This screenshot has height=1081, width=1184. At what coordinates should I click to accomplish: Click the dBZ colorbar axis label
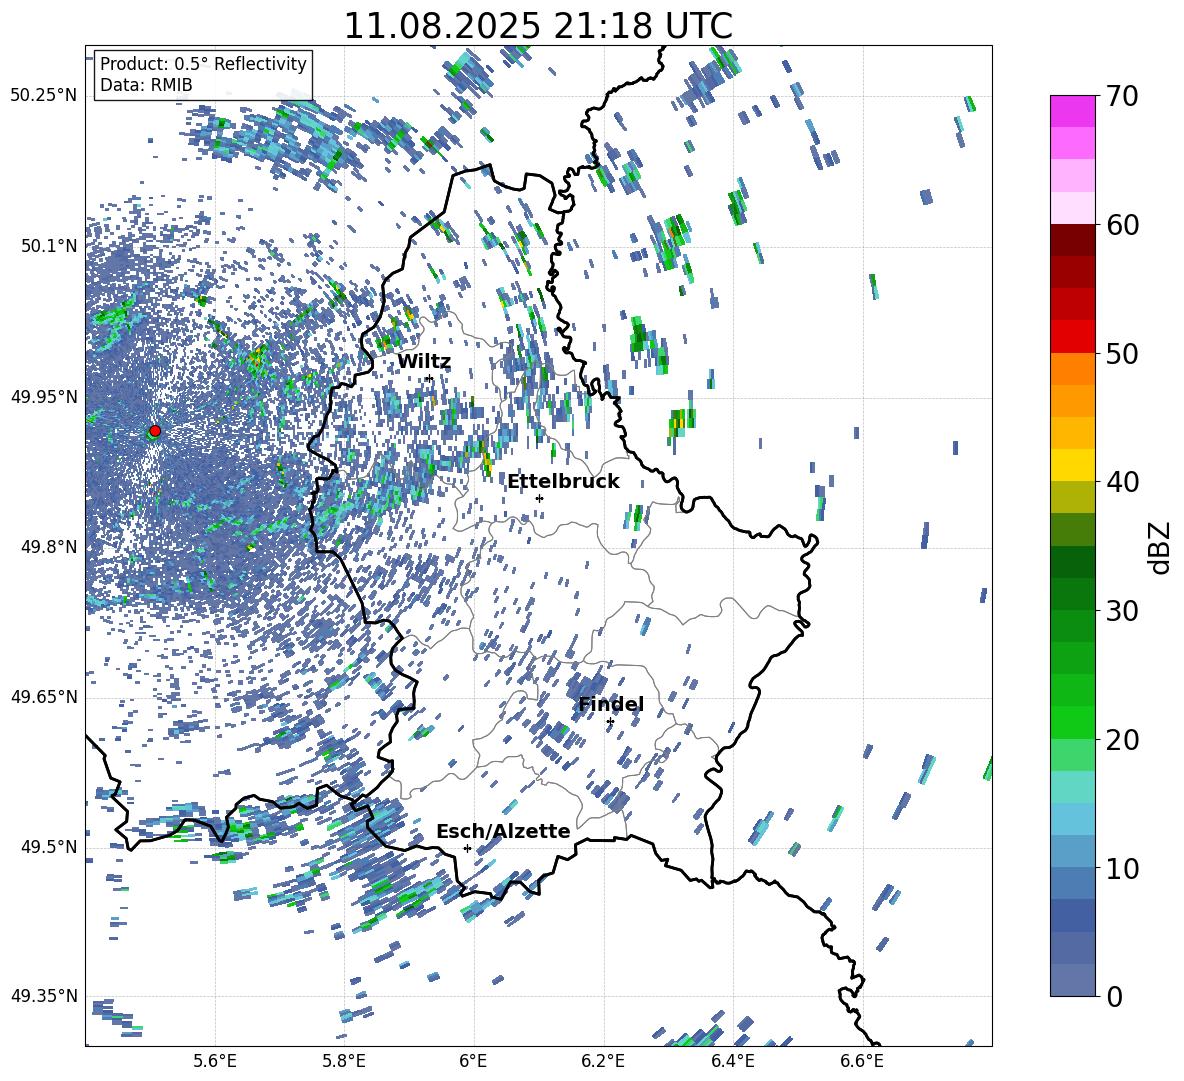tap(1161, 547)
